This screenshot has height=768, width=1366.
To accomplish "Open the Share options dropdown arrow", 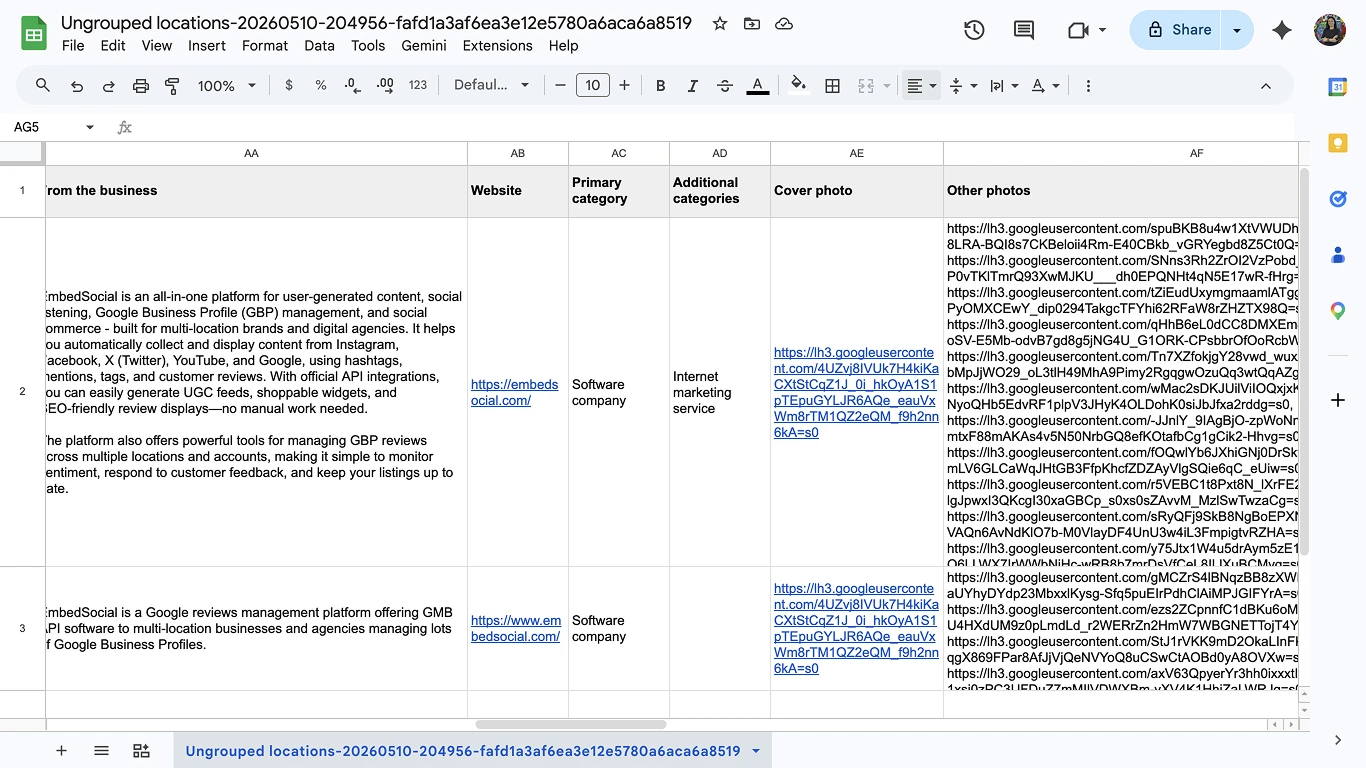I will coord(1238,30).
